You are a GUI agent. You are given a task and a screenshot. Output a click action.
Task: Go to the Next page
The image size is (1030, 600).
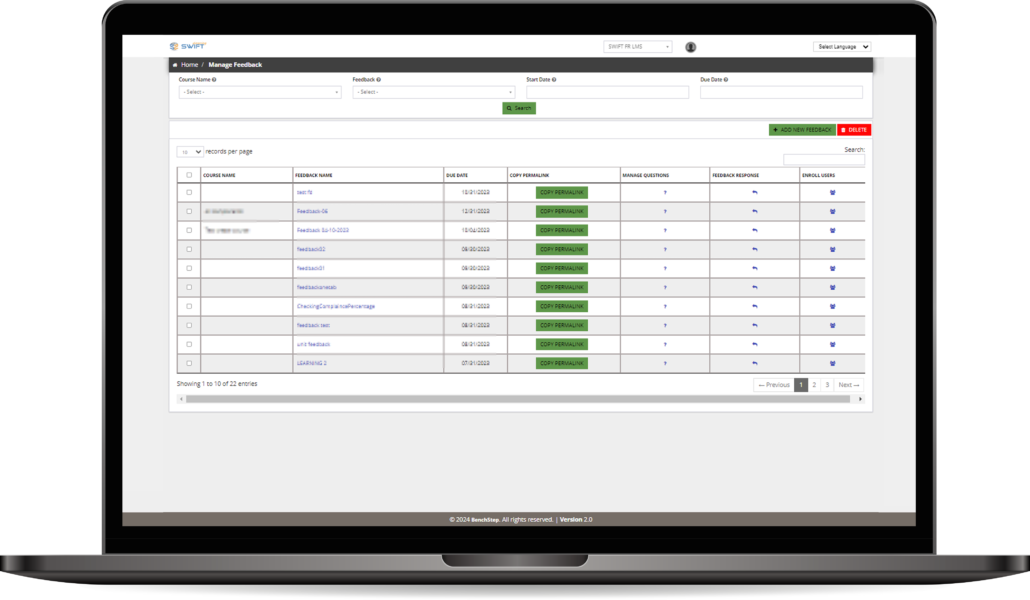pos(849,385)
